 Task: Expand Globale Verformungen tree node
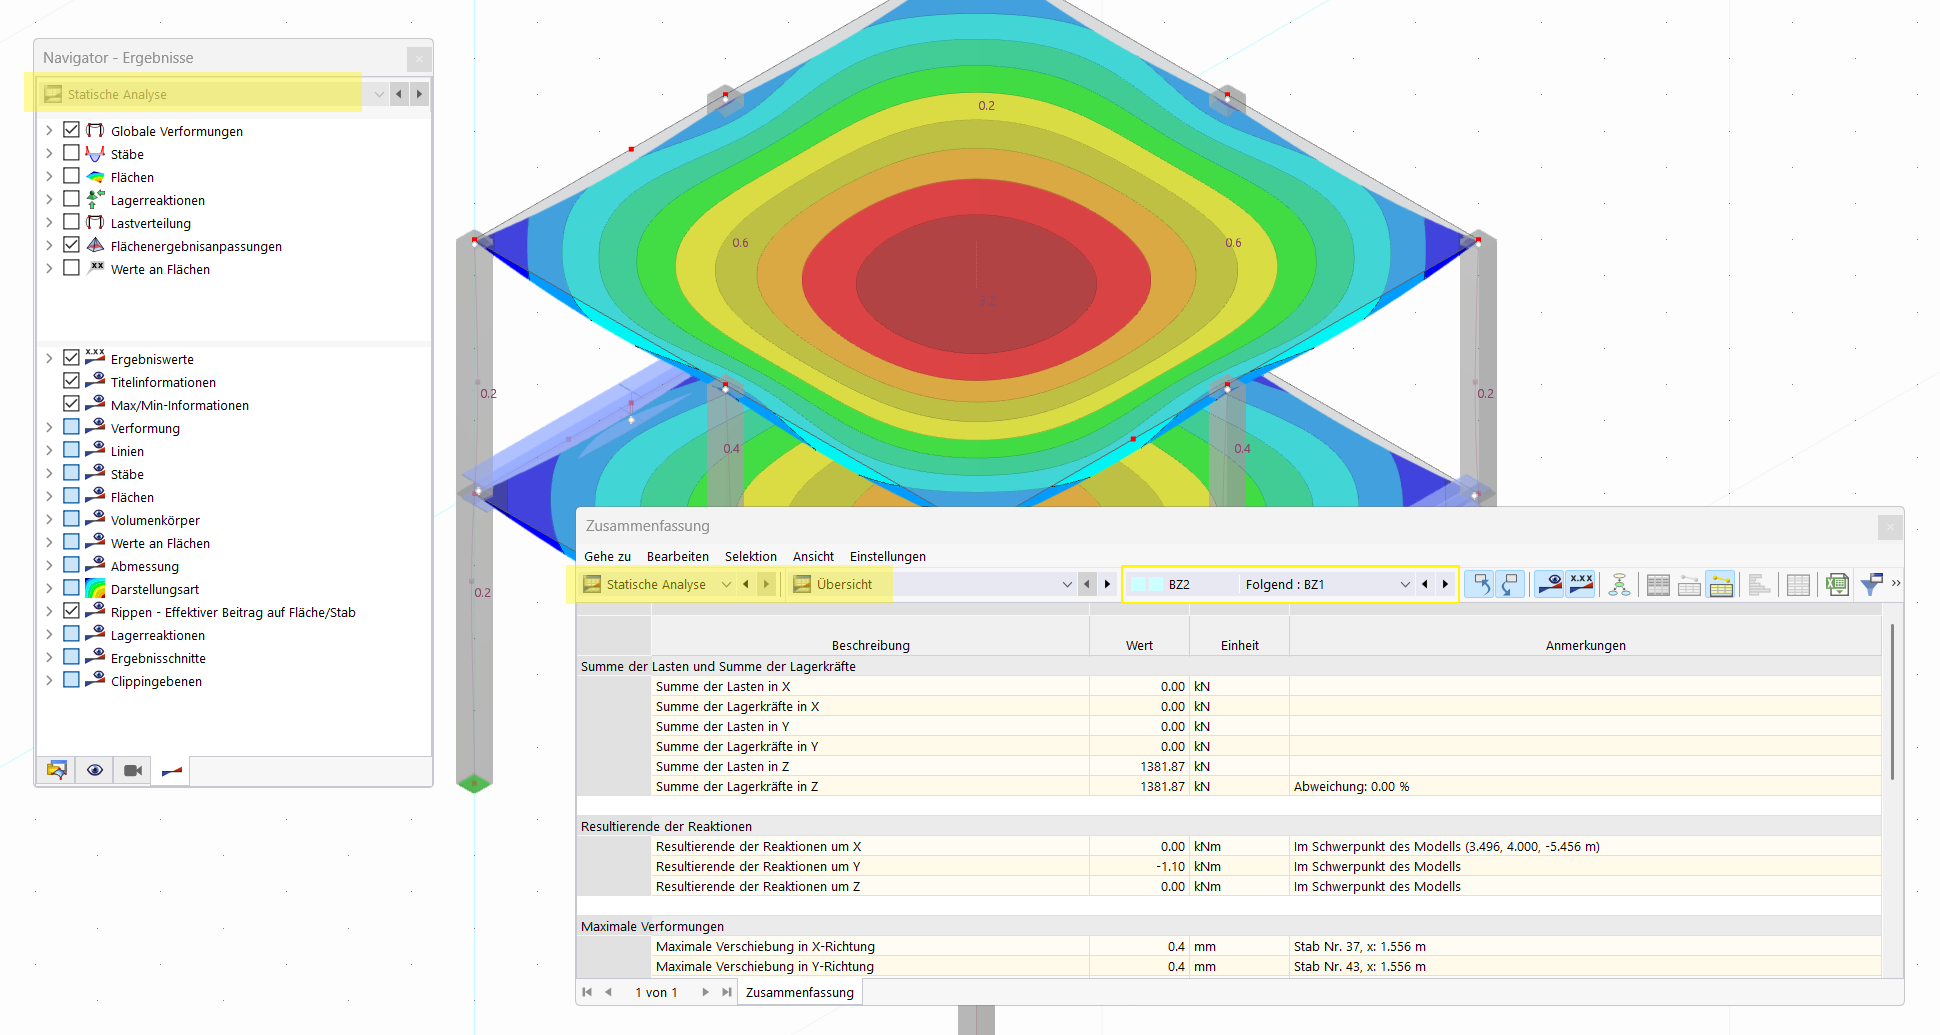pos(49,130)
